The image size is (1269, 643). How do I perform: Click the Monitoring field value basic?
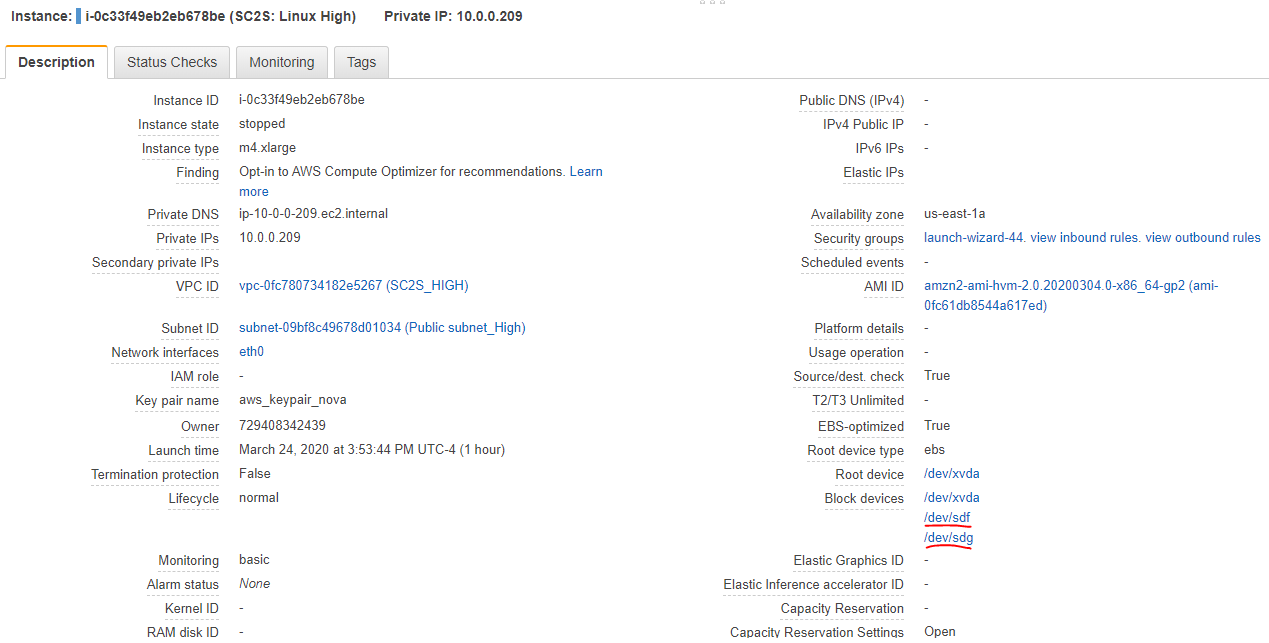click(254, 560)
